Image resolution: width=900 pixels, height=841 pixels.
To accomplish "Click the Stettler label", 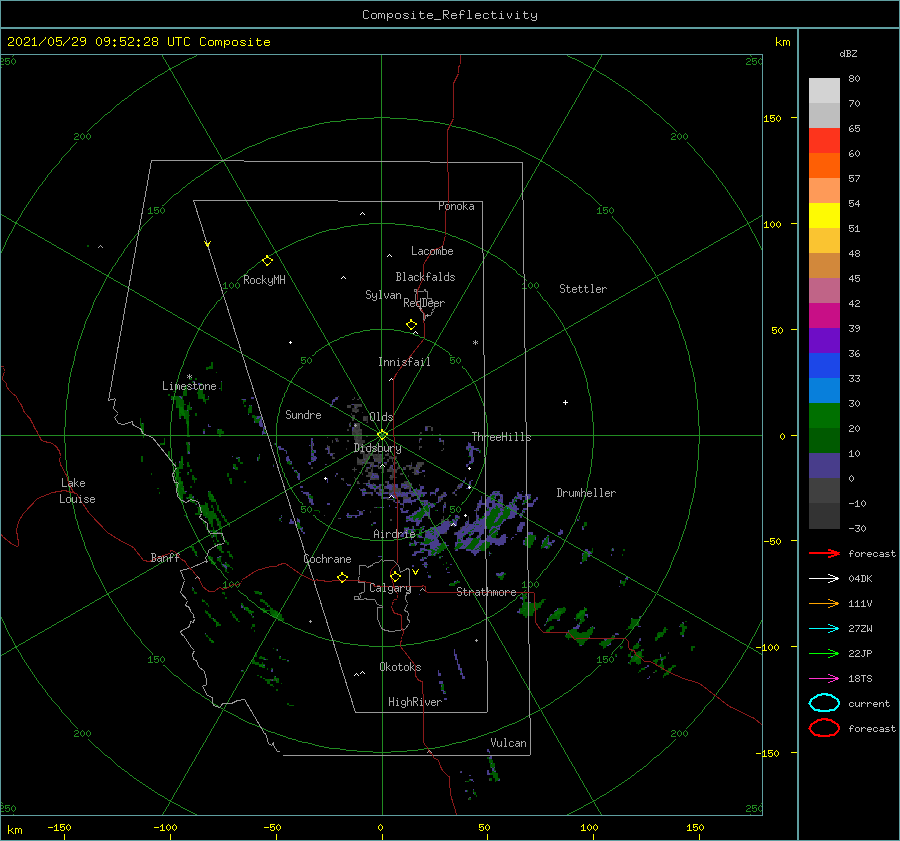I will click(583, 289).
